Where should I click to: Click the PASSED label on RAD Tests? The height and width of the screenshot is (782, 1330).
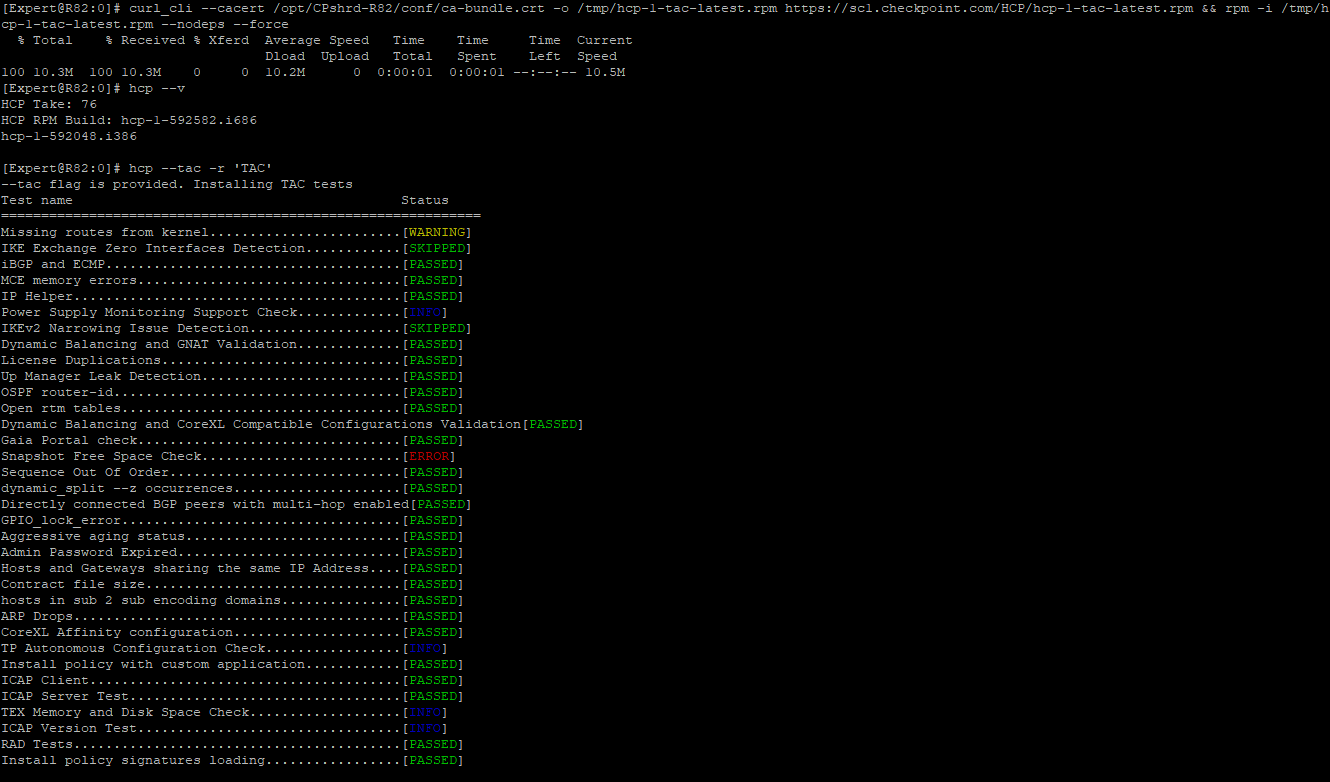pyautogui.click(x=432, y=743)
